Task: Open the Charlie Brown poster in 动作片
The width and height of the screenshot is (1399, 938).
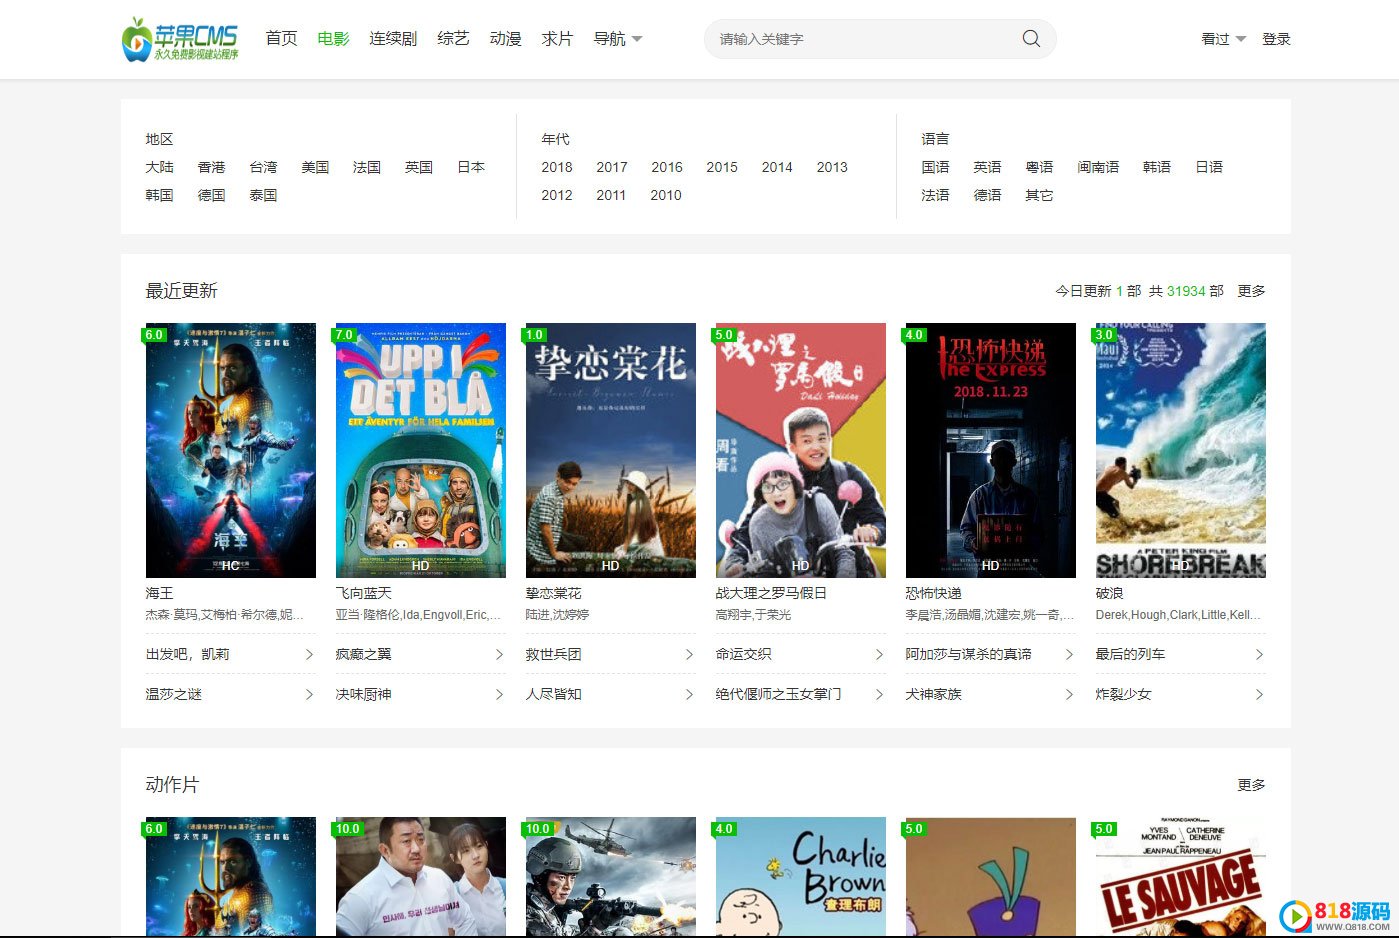Action: [801, 877]
